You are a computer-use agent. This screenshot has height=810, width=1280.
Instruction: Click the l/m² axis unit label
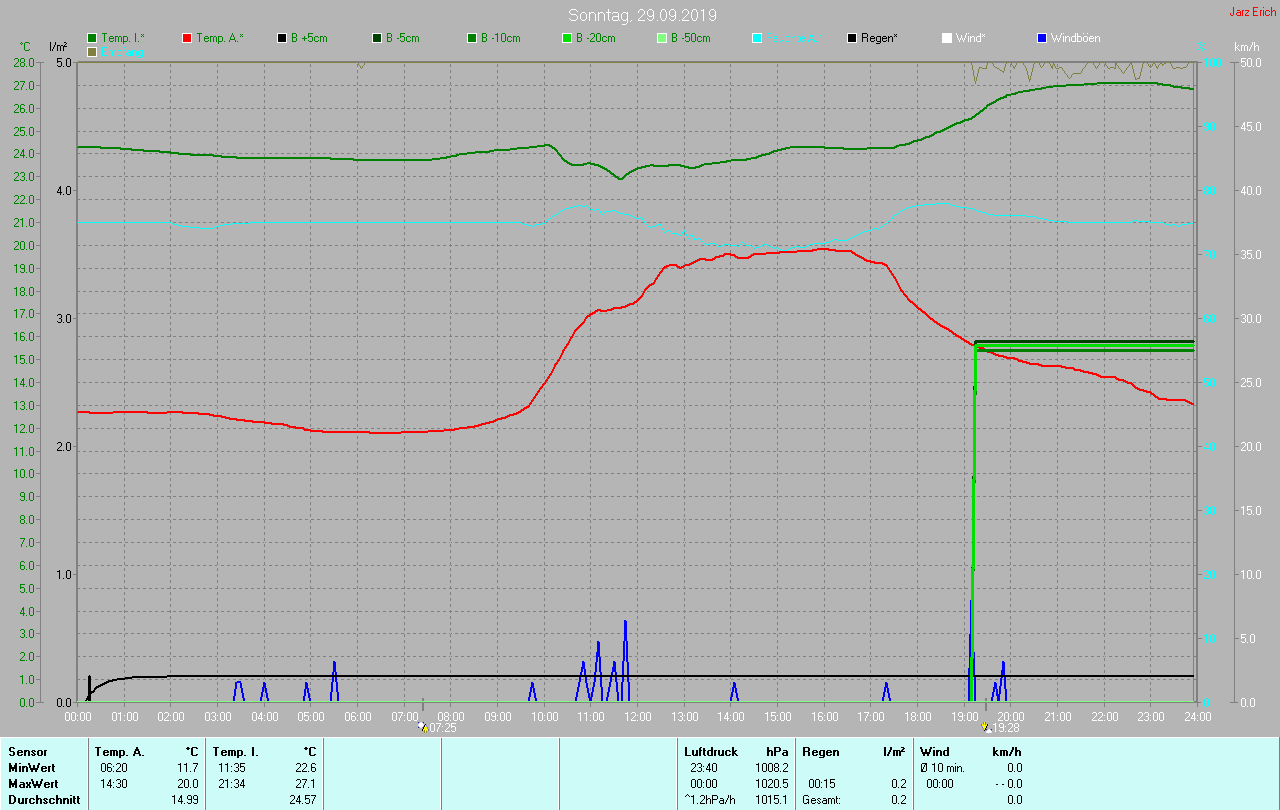point(58,47)
